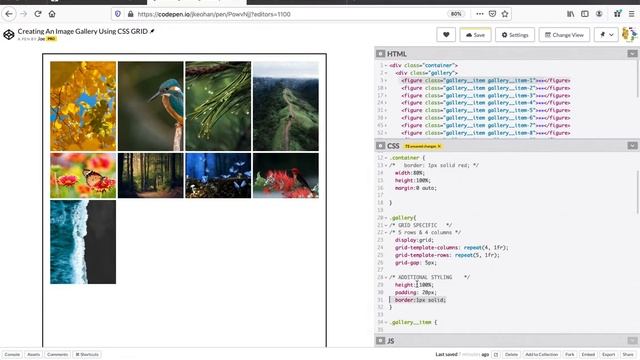This screenshot has width=640, height=360.
Task: Unfold the gallery__item-2 figure line
Action: [386, 88]
